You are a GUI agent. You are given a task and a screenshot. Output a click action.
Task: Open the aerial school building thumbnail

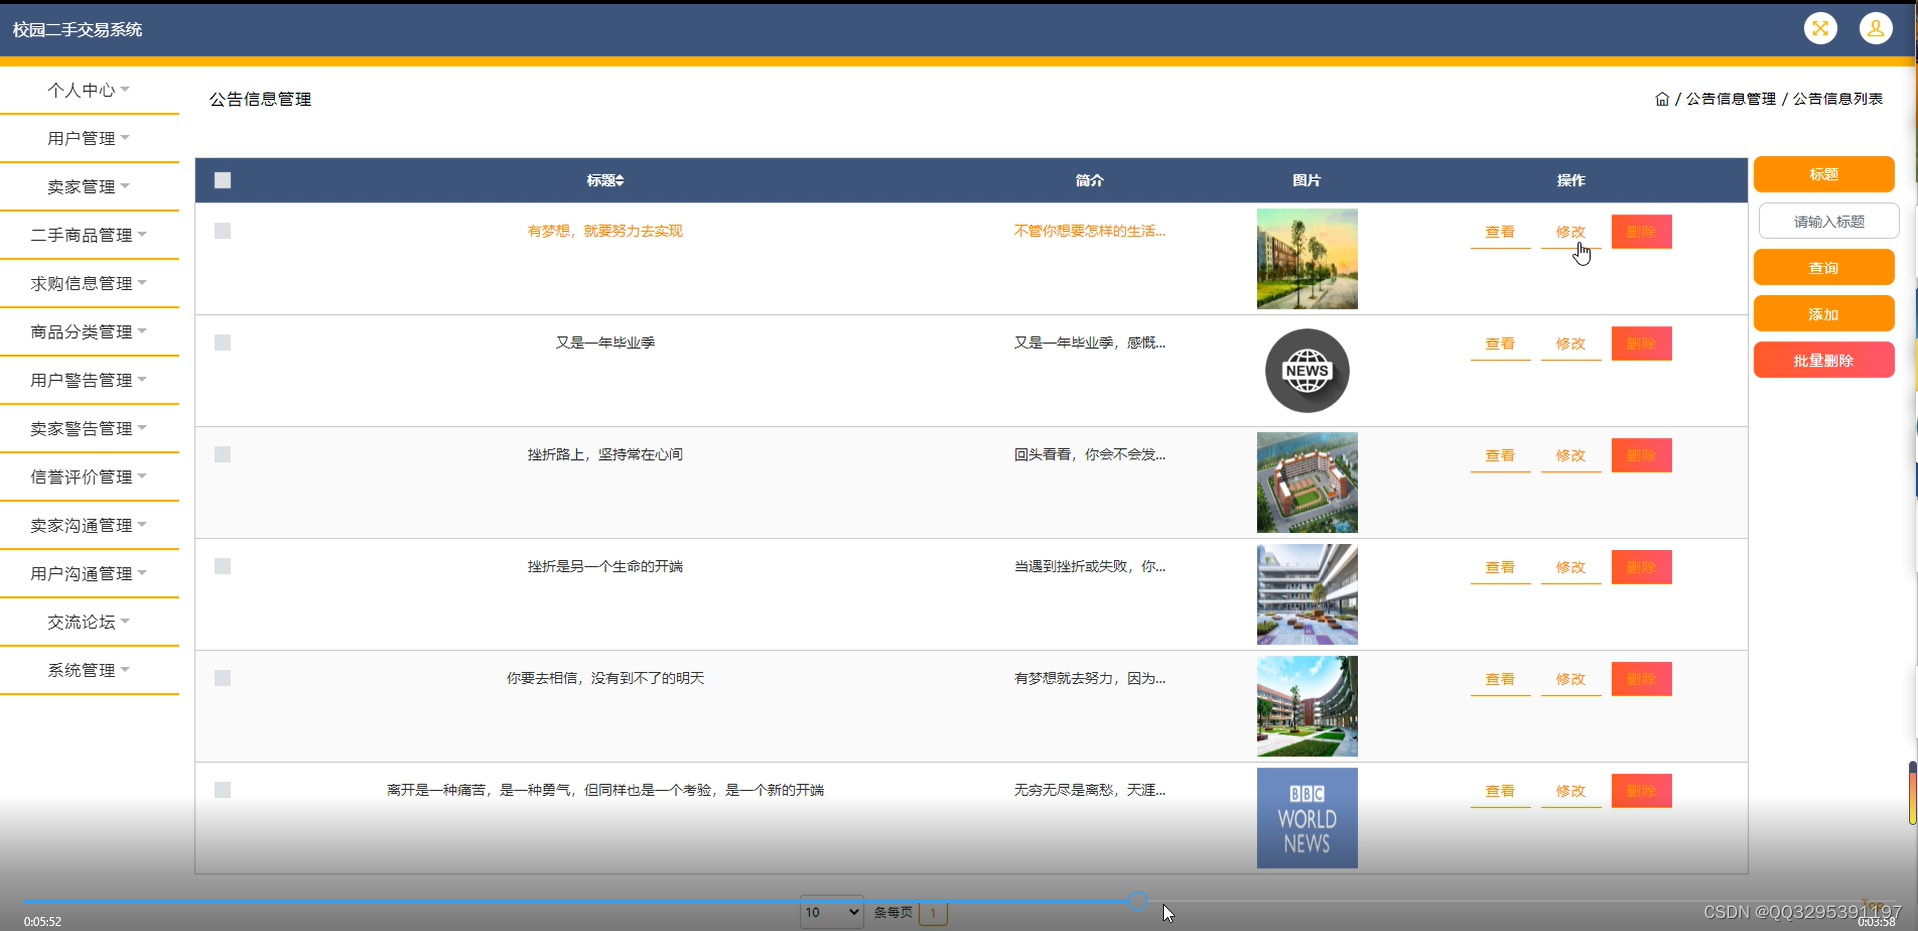(1307, 483)
